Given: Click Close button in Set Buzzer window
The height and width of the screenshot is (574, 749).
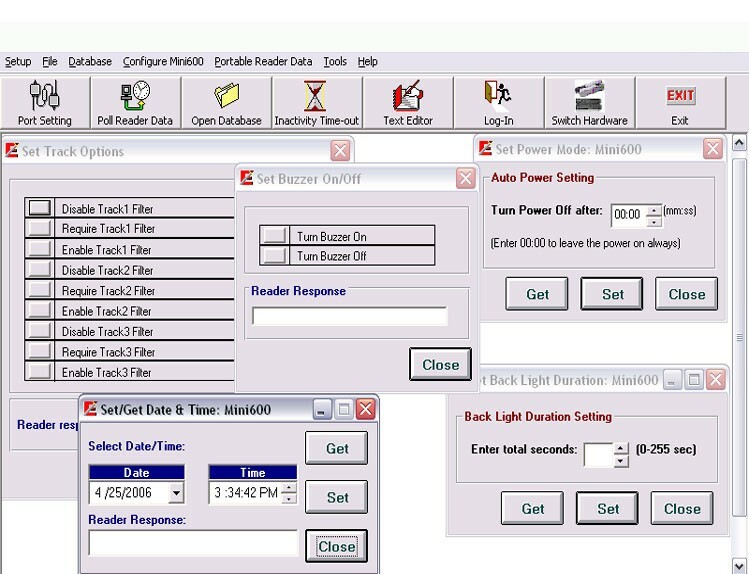Looking at the screenshot, I should click(x=440, y=364).
